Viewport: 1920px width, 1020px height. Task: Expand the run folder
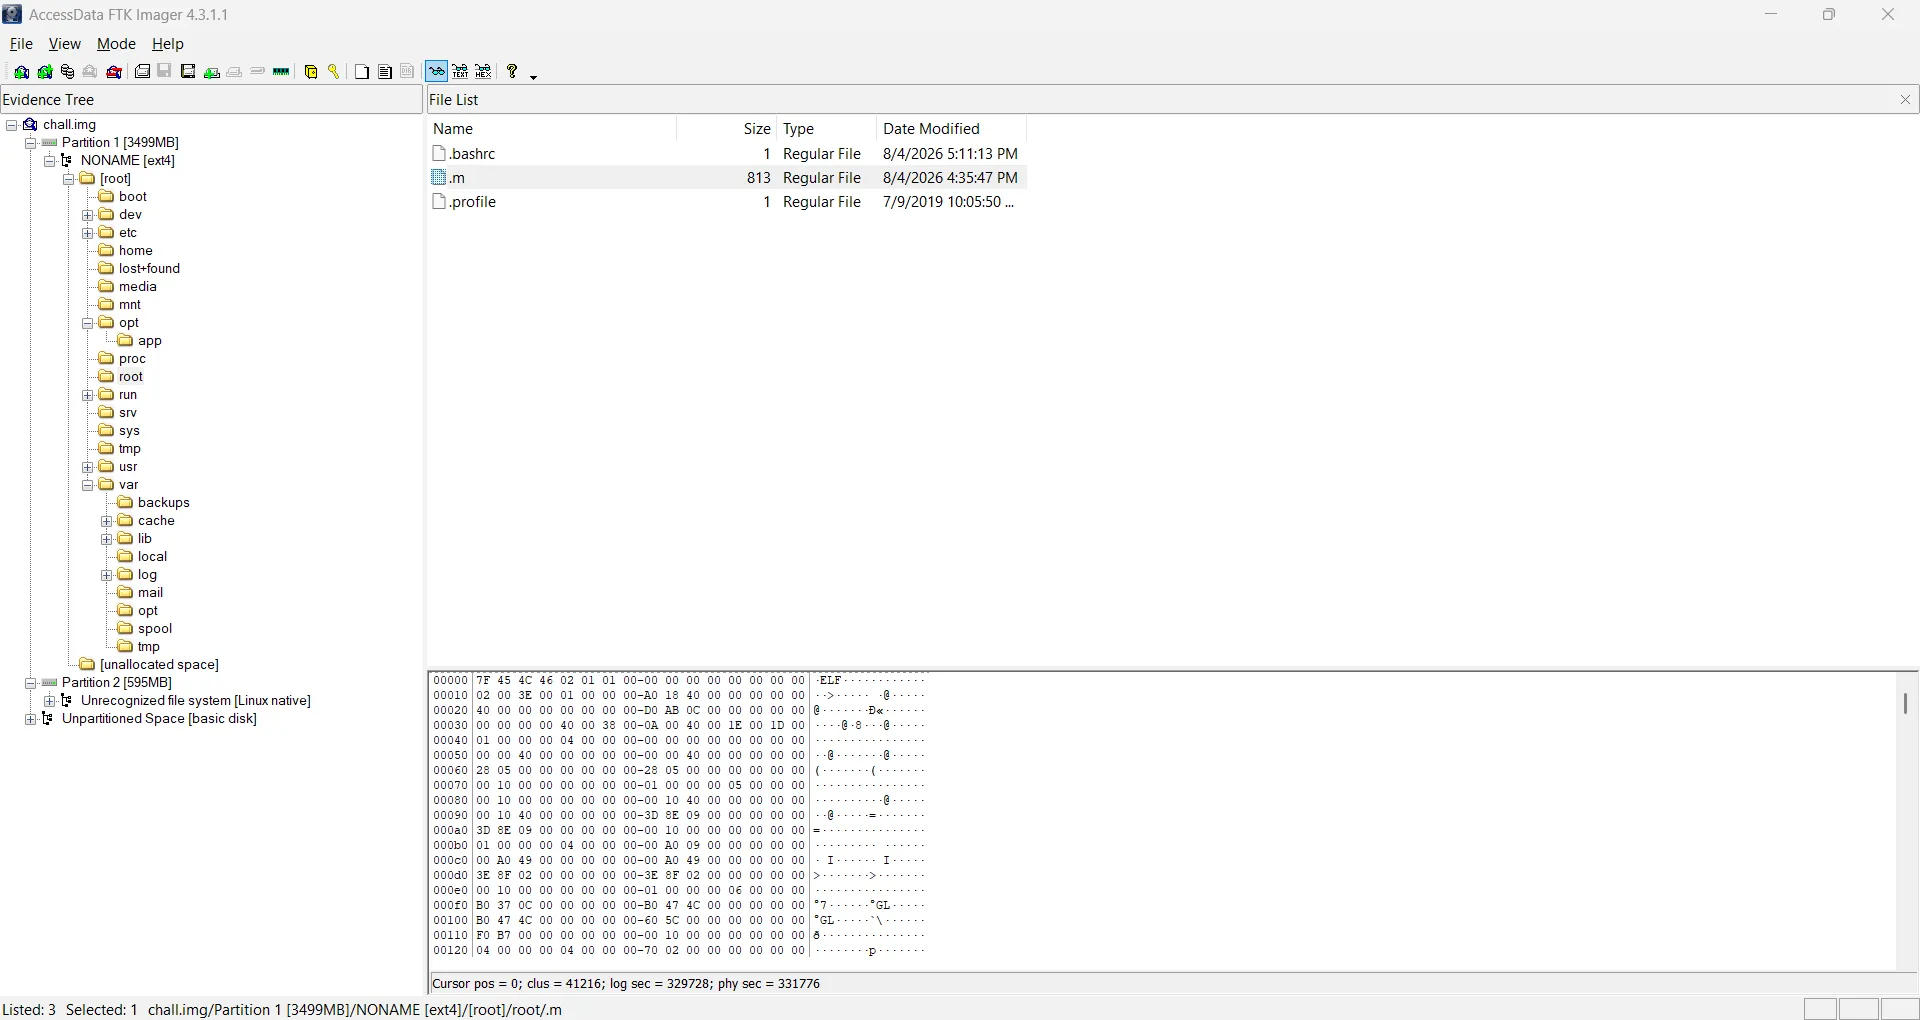[x=88, y=395]
